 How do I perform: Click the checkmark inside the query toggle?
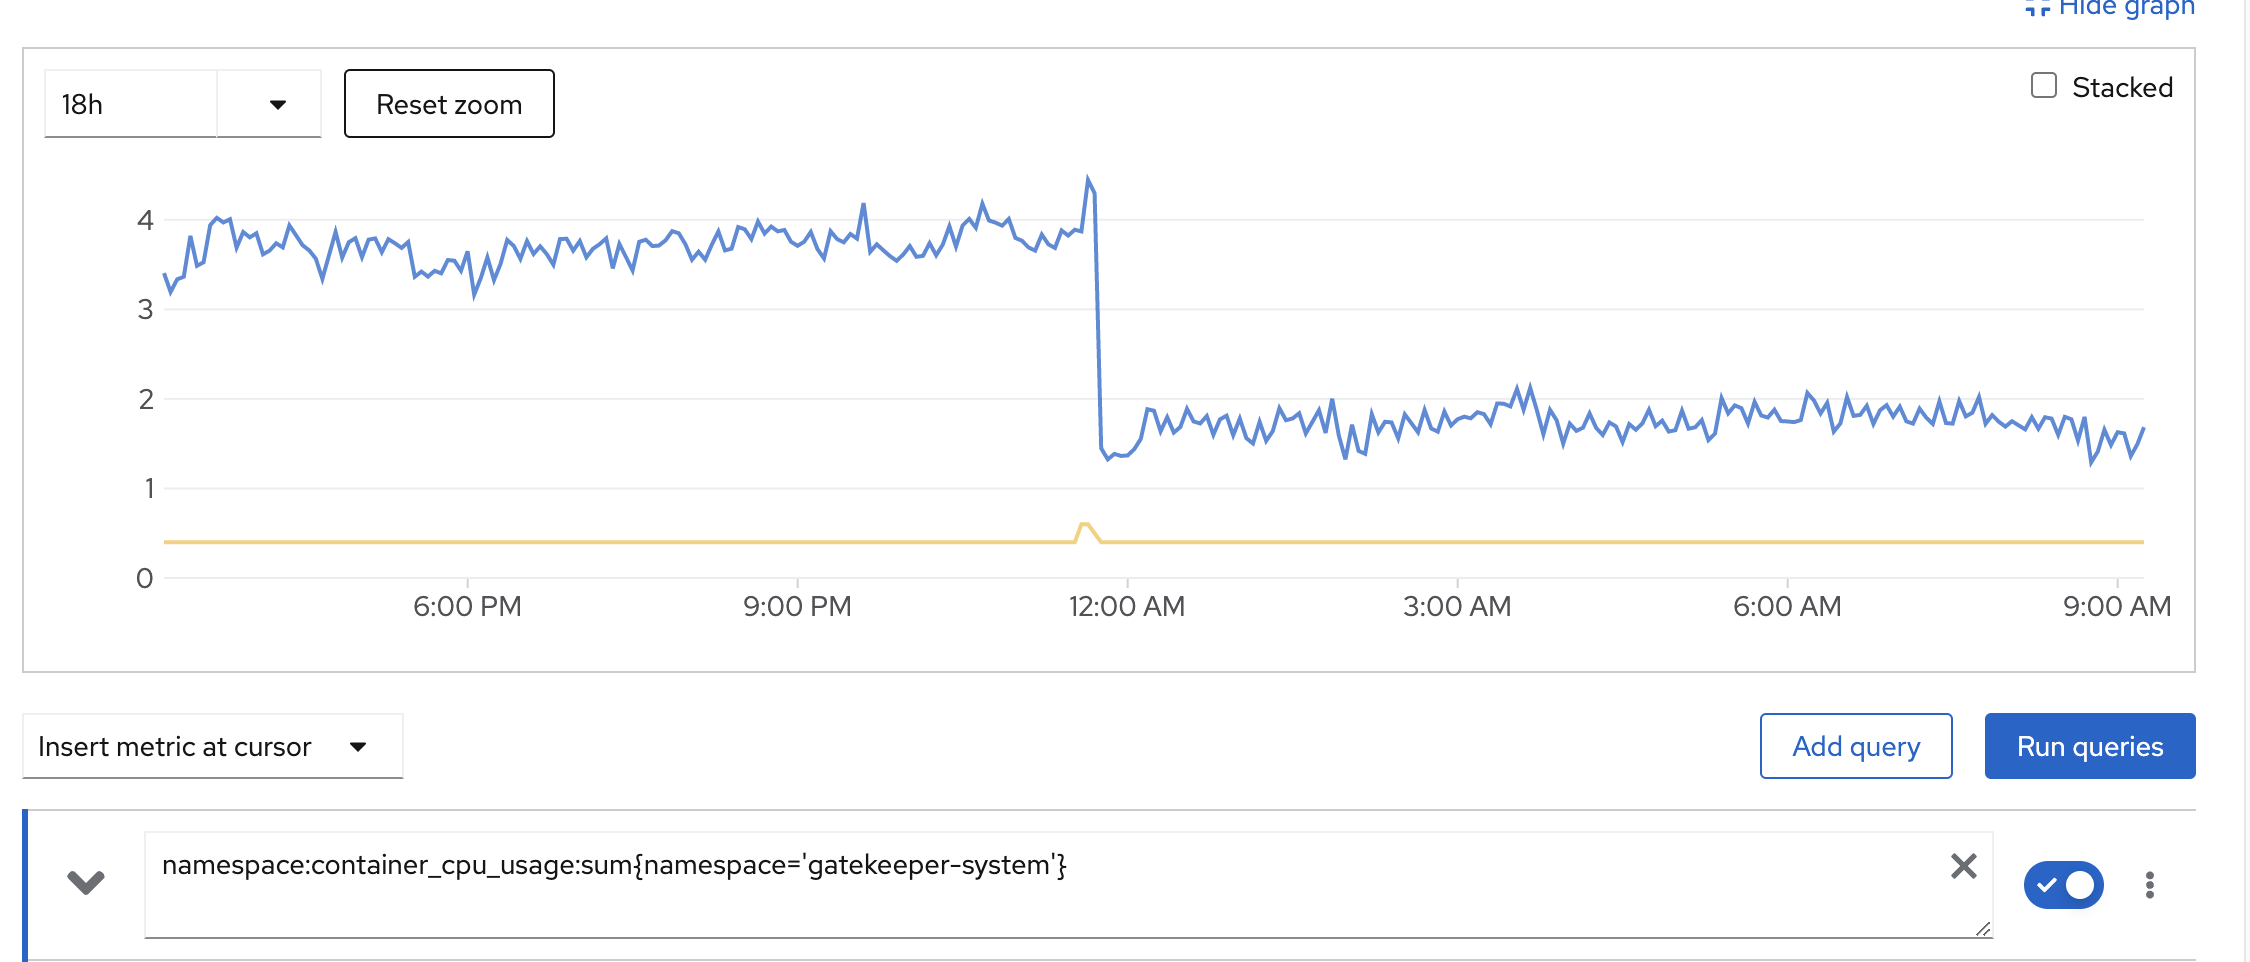pos(2048,884)
